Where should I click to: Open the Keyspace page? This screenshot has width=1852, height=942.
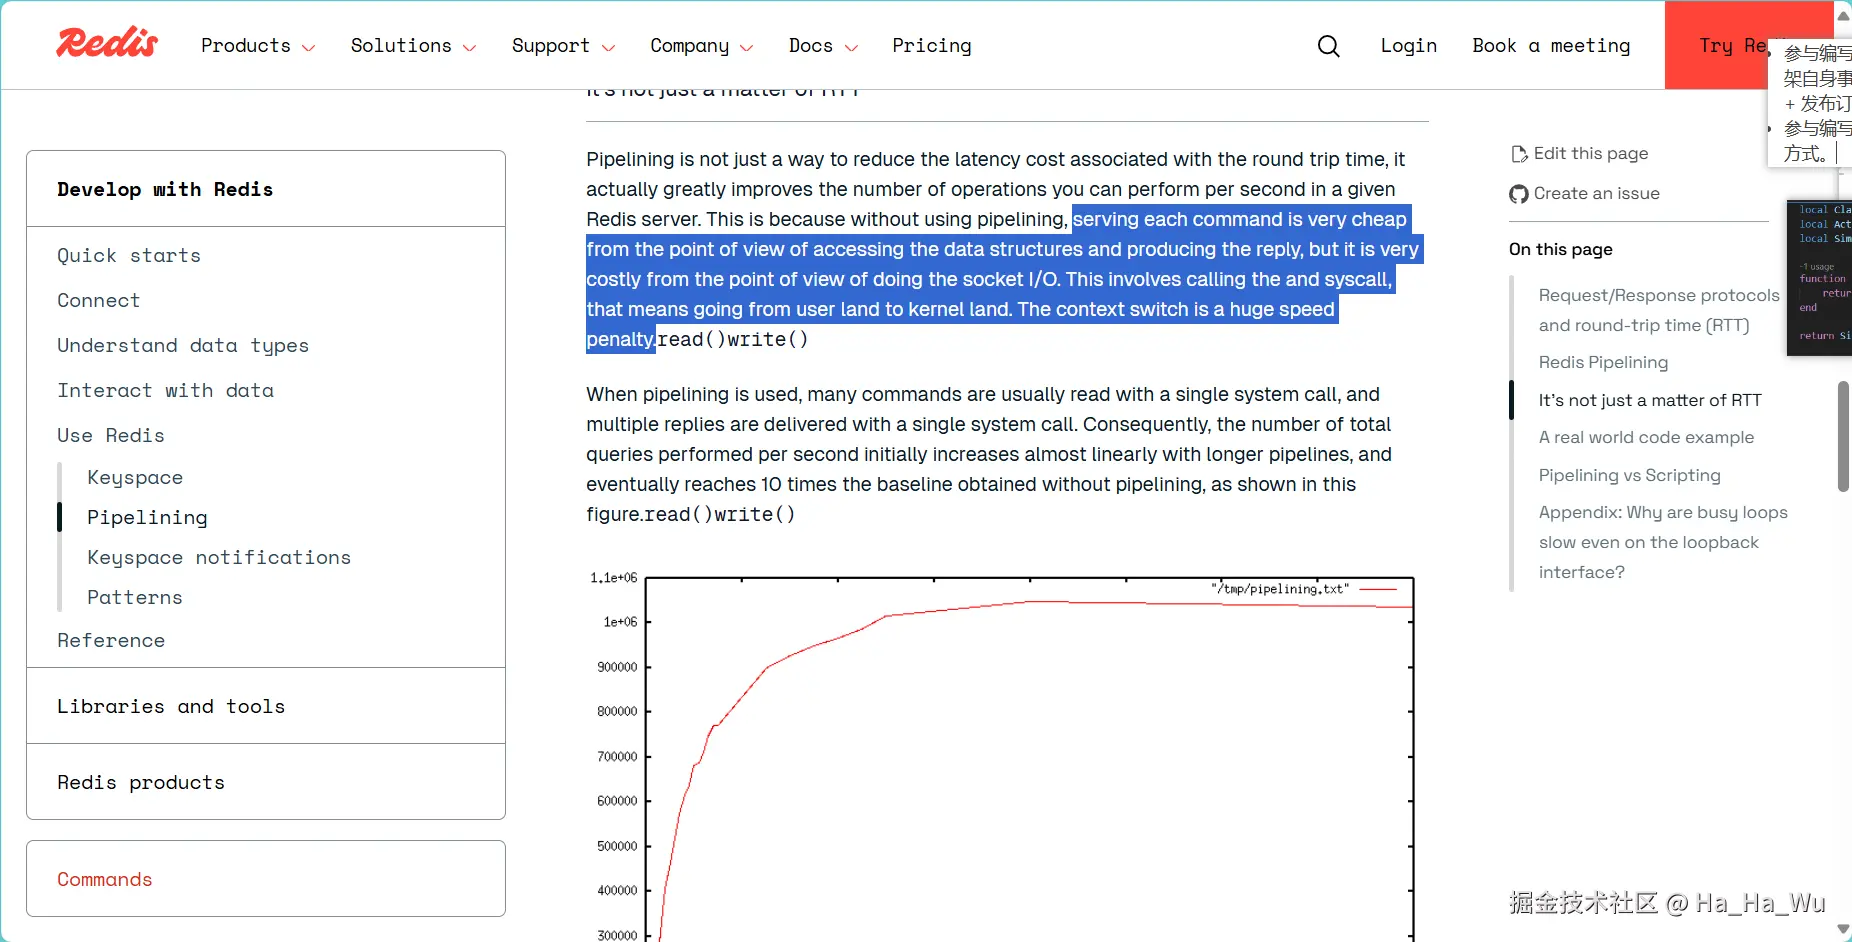pos(135,477)
